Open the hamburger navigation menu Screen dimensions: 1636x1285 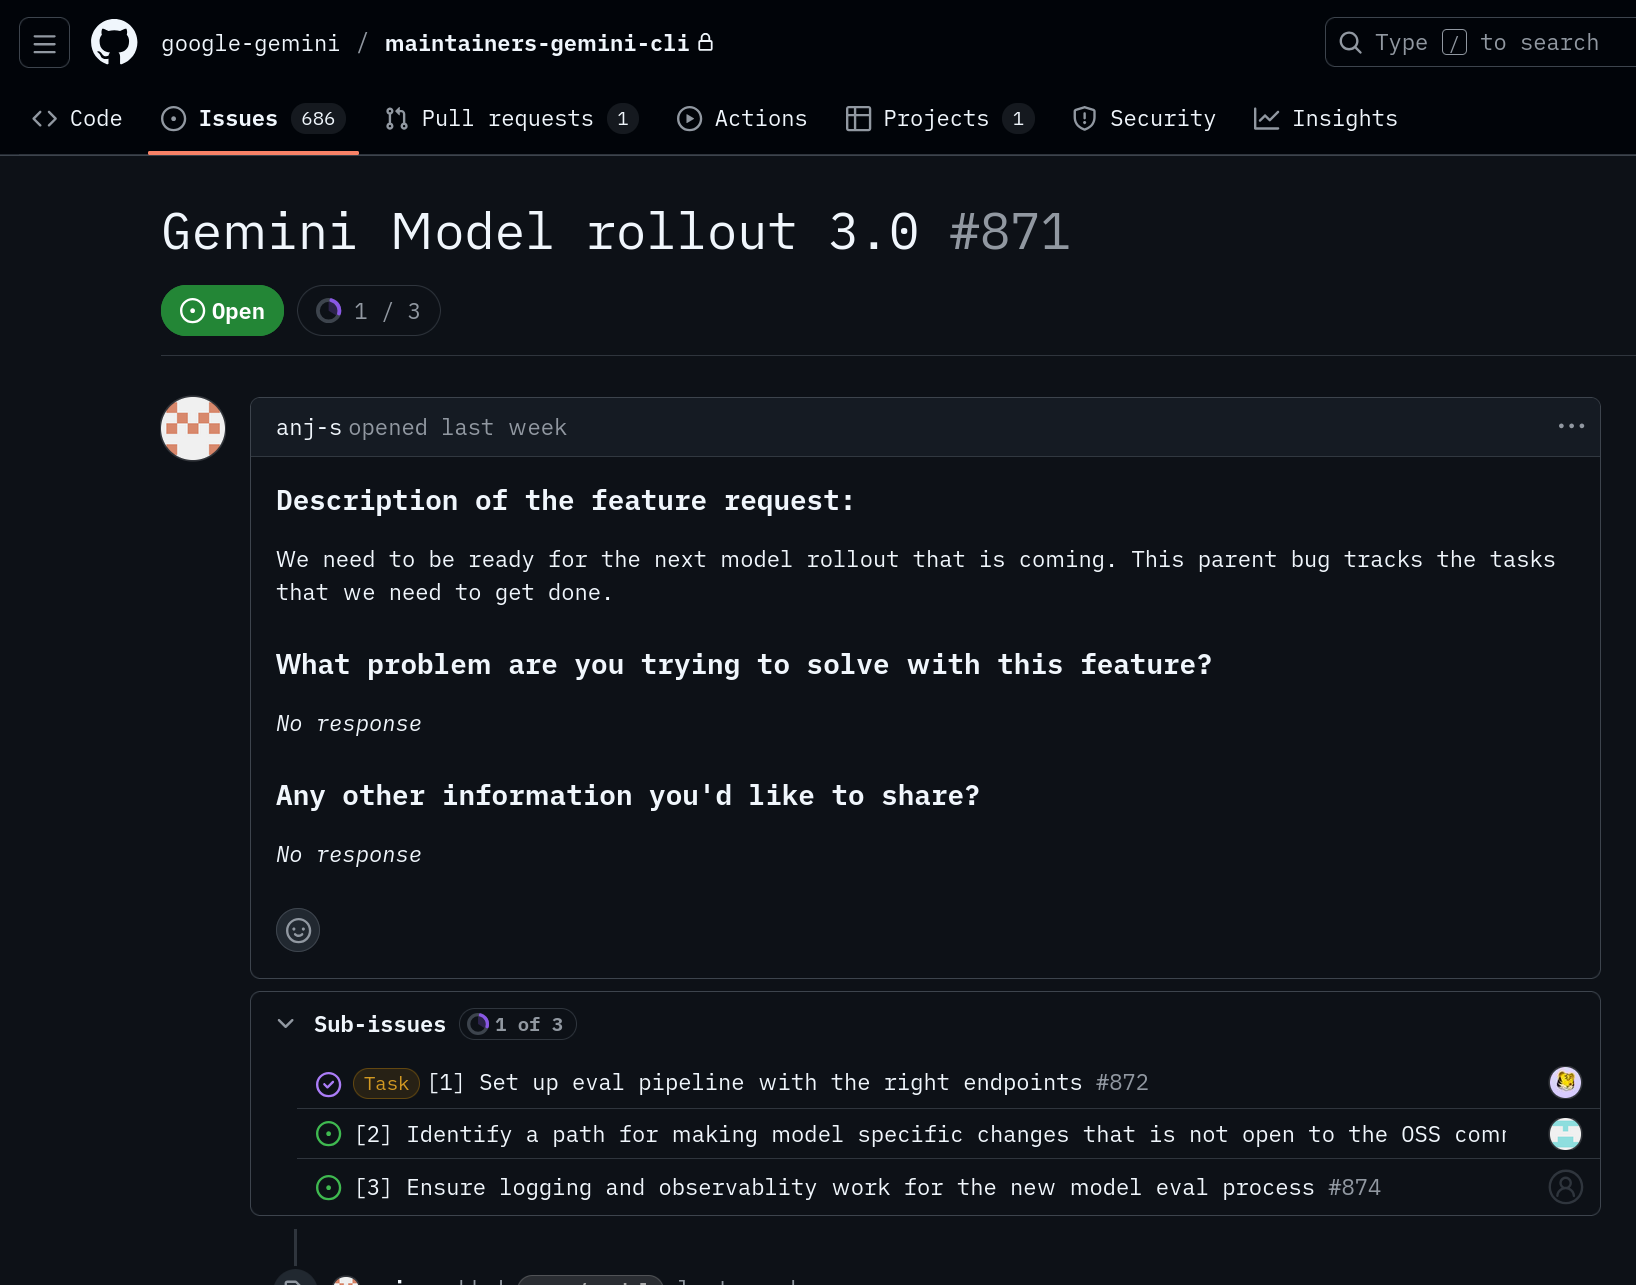[44, 43]
